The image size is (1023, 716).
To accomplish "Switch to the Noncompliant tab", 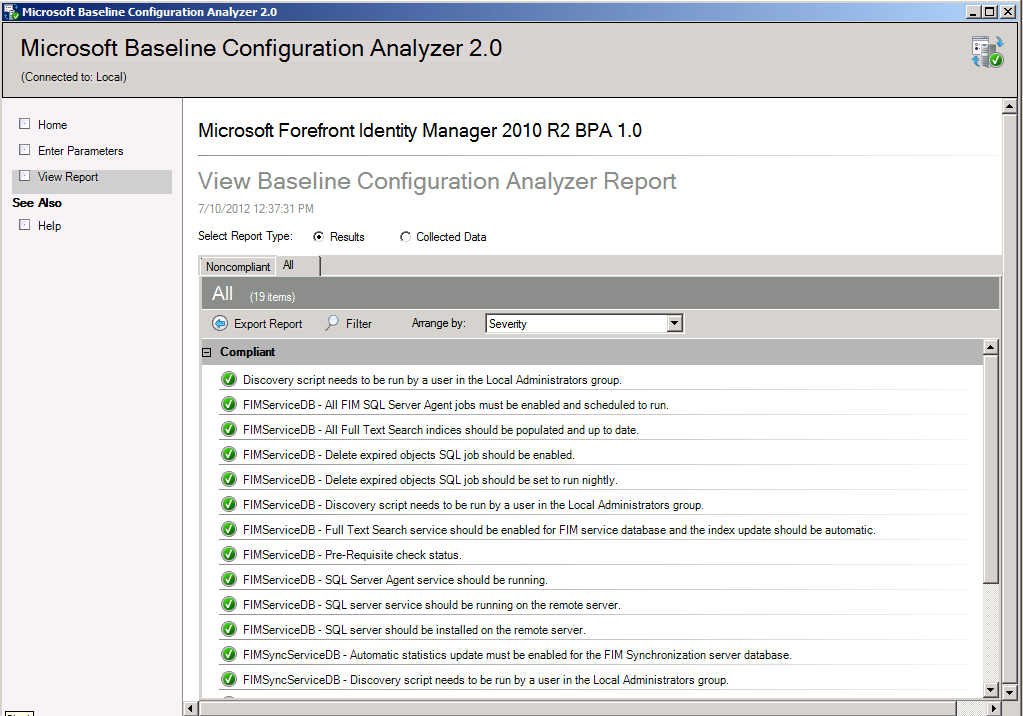I will pos(238,267).
